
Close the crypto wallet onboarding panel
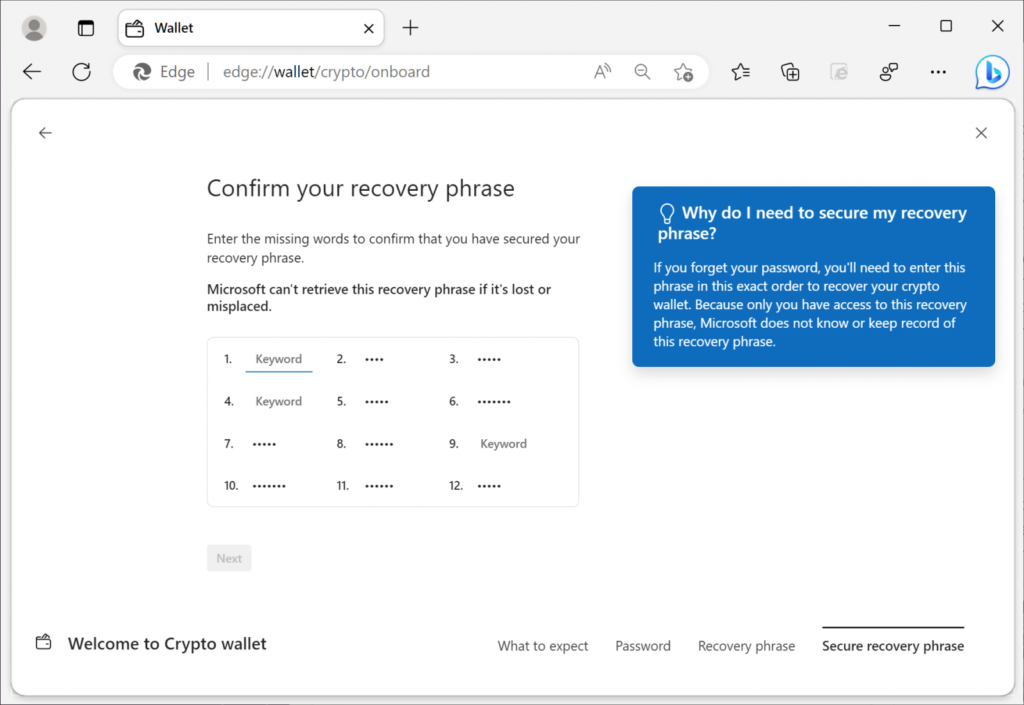pyautogui.click(x=981, y=133)
